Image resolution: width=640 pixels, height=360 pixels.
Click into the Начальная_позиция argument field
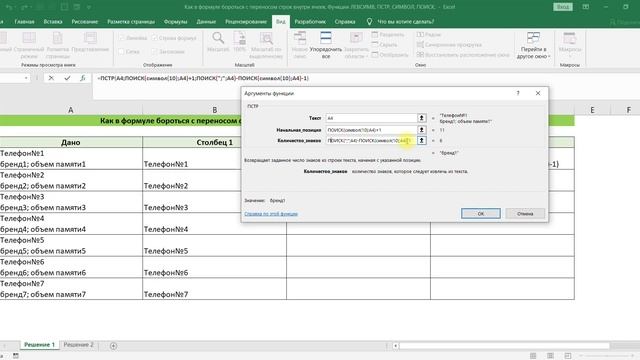tap(371, 130)
